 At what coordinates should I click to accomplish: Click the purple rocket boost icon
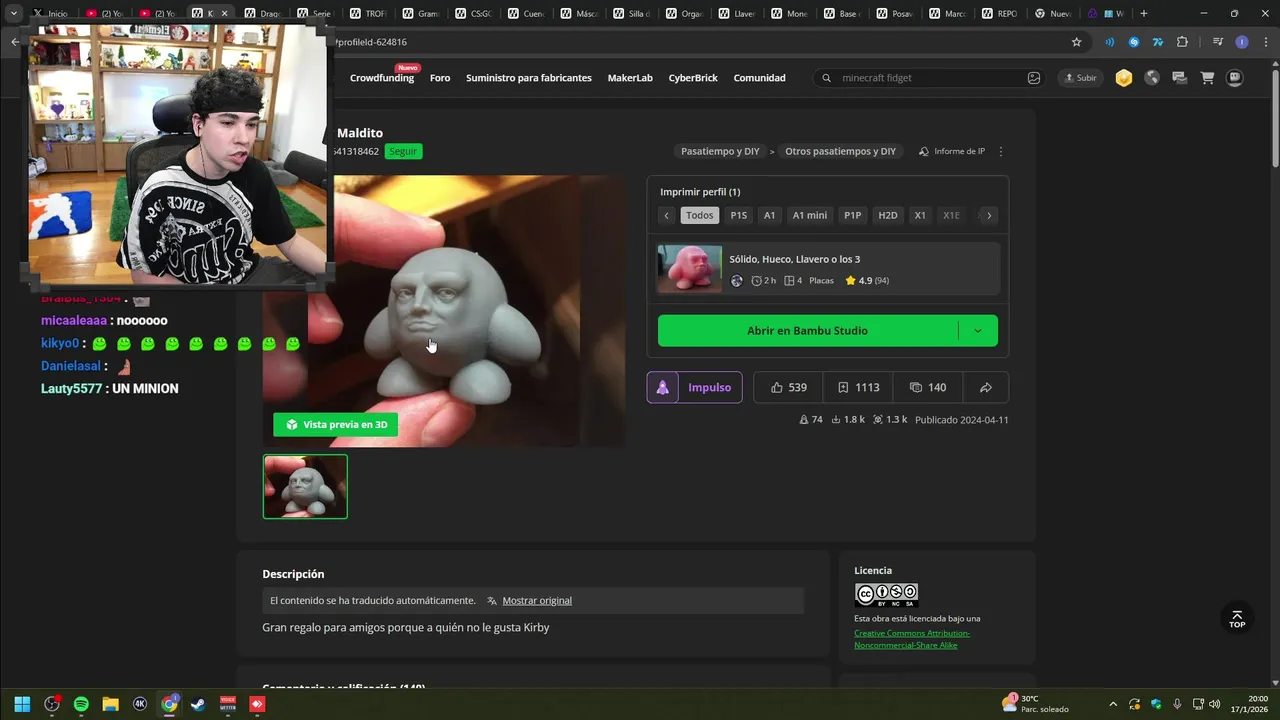click(x=662, y=388)
